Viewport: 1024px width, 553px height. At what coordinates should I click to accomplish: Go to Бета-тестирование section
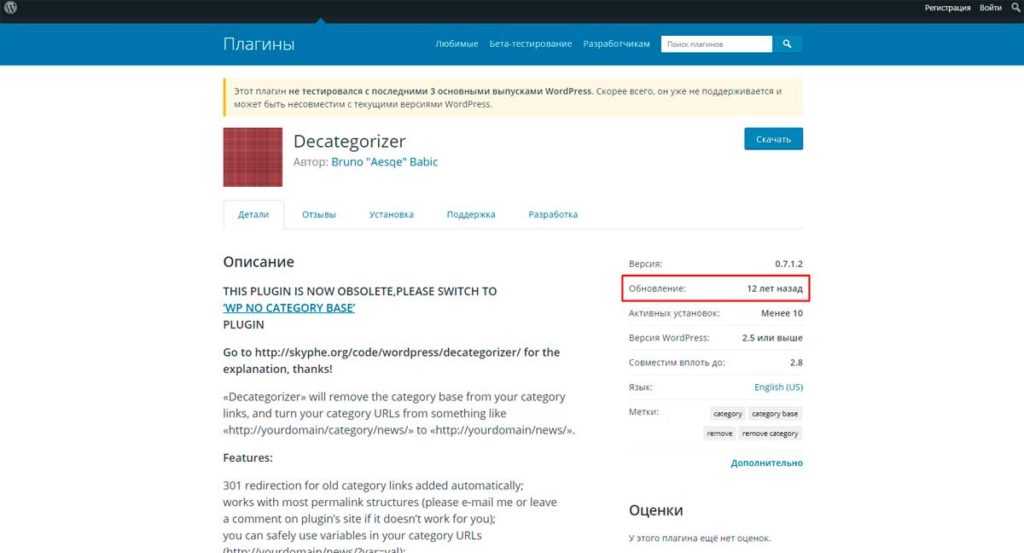(x=530, y=44)
